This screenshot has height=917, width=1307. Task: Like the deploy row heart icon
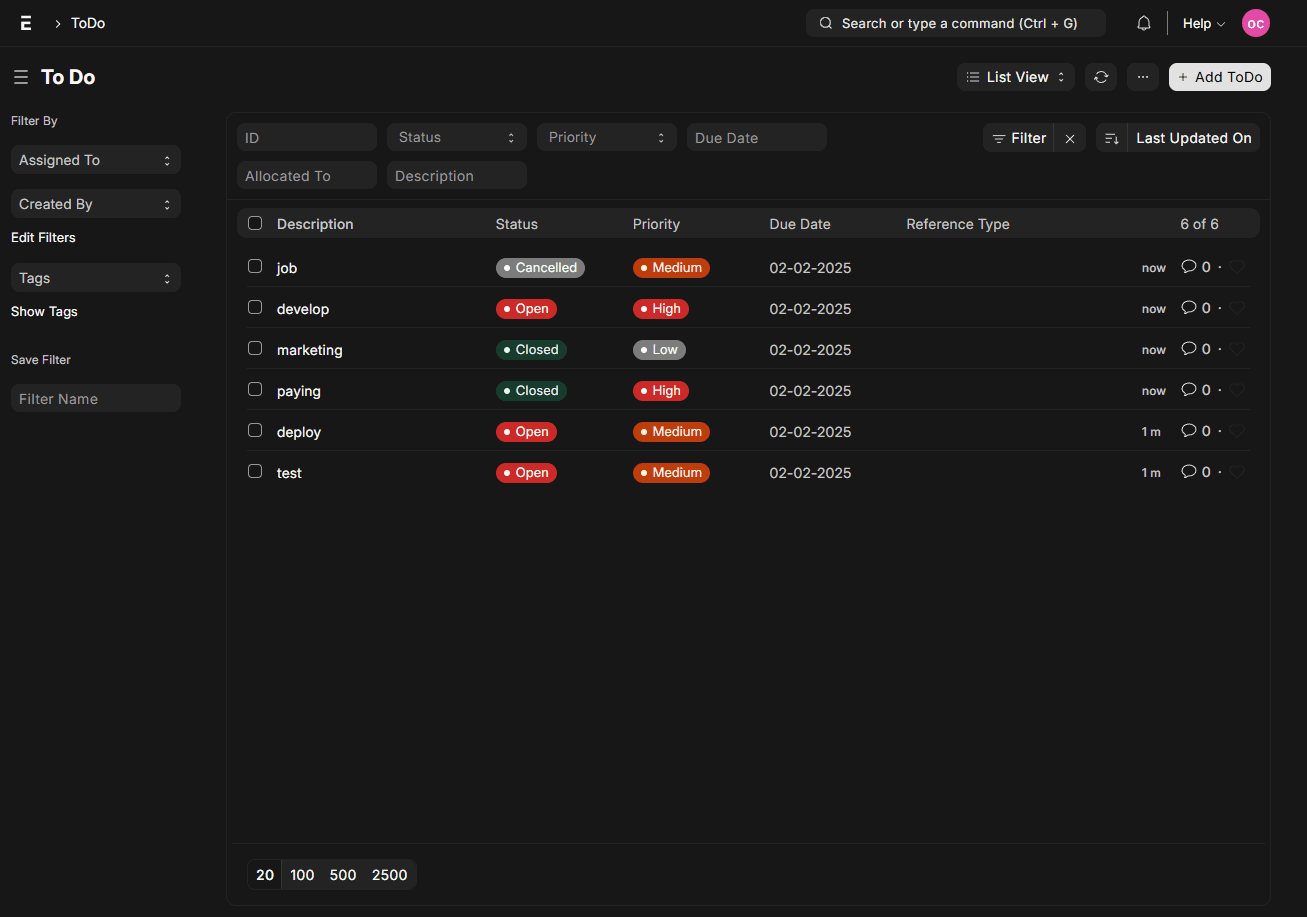[x=1237, y=431]
